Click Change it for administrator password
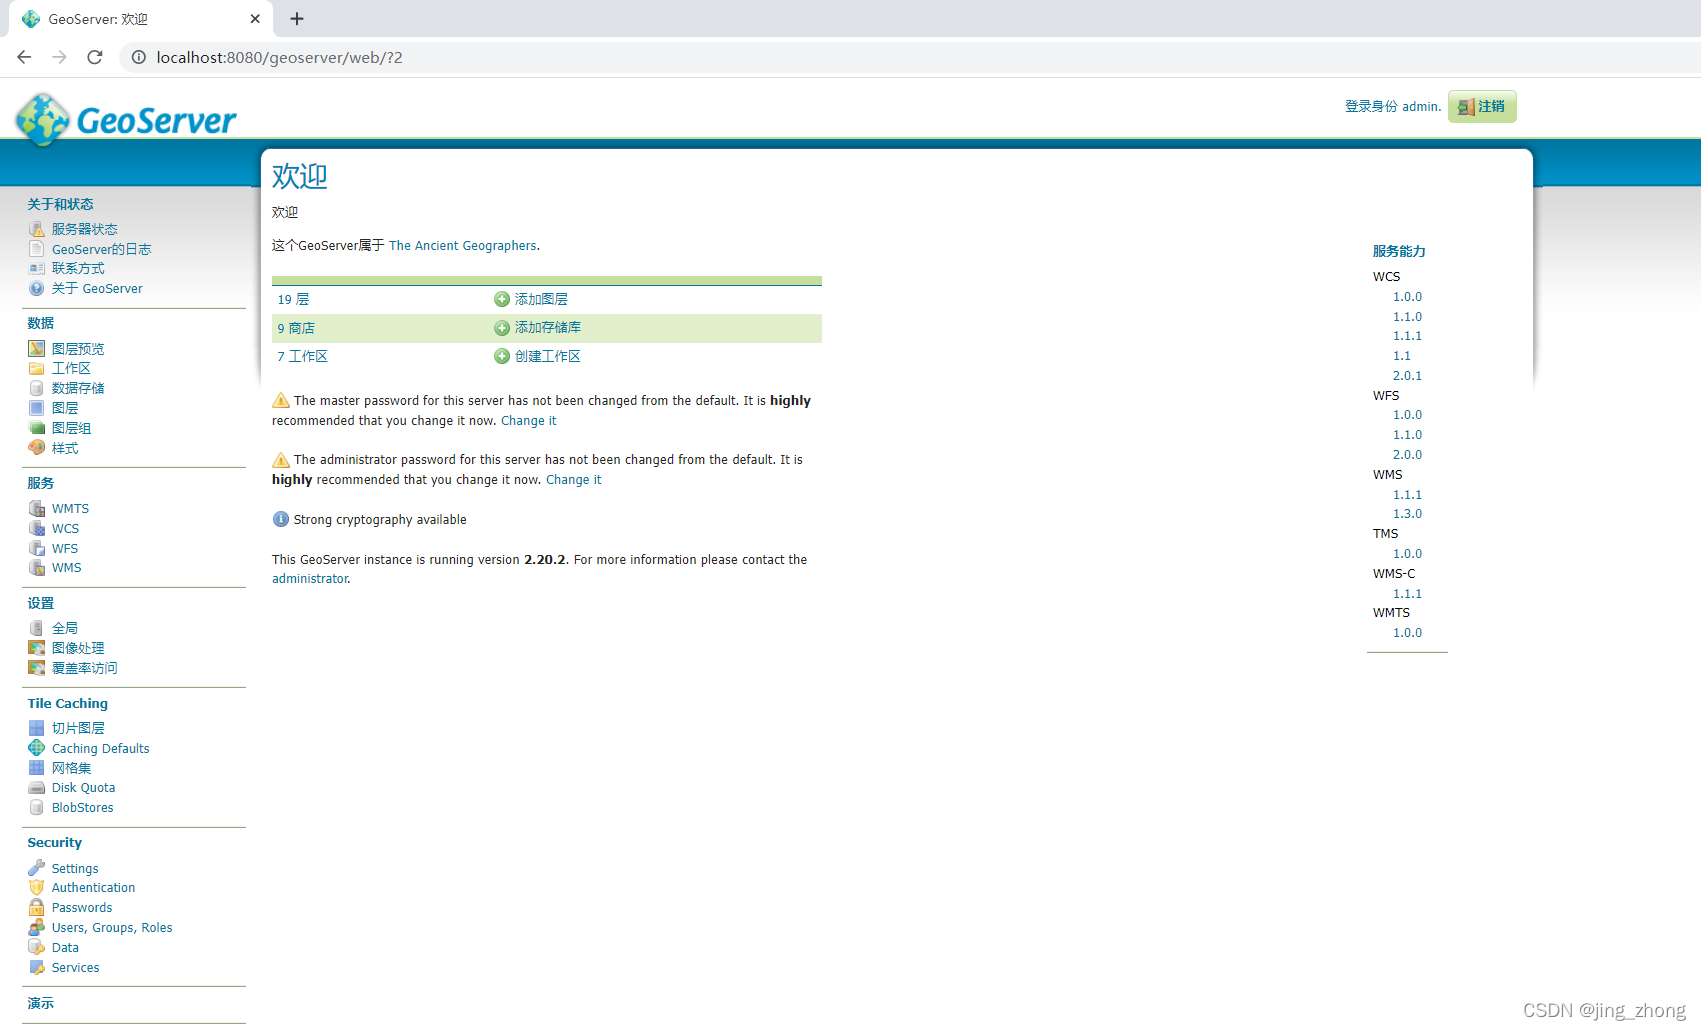1701x1030 pixels. (573, 480)
